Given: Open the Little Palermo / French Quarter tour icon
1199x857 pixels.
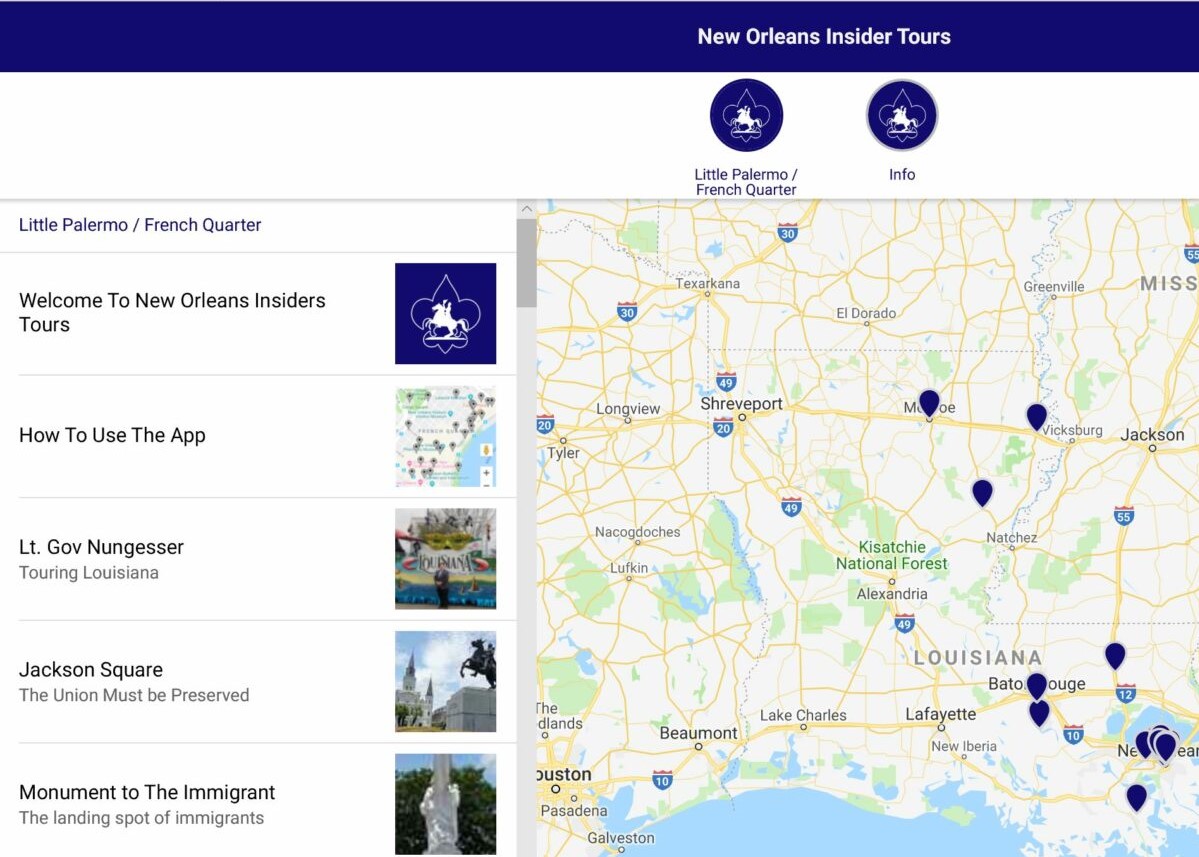Looking at the screenshot, I should pos(746,116).
